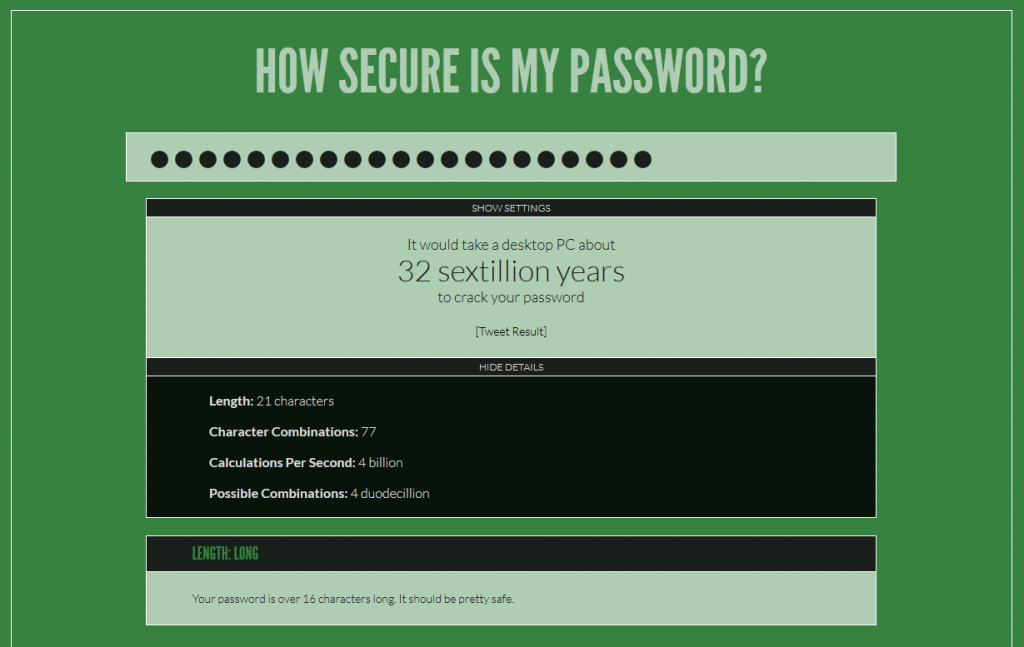
Task: Click the How Secure Is My Password heading
Action: pyautogui.click(x=511, y=69)
